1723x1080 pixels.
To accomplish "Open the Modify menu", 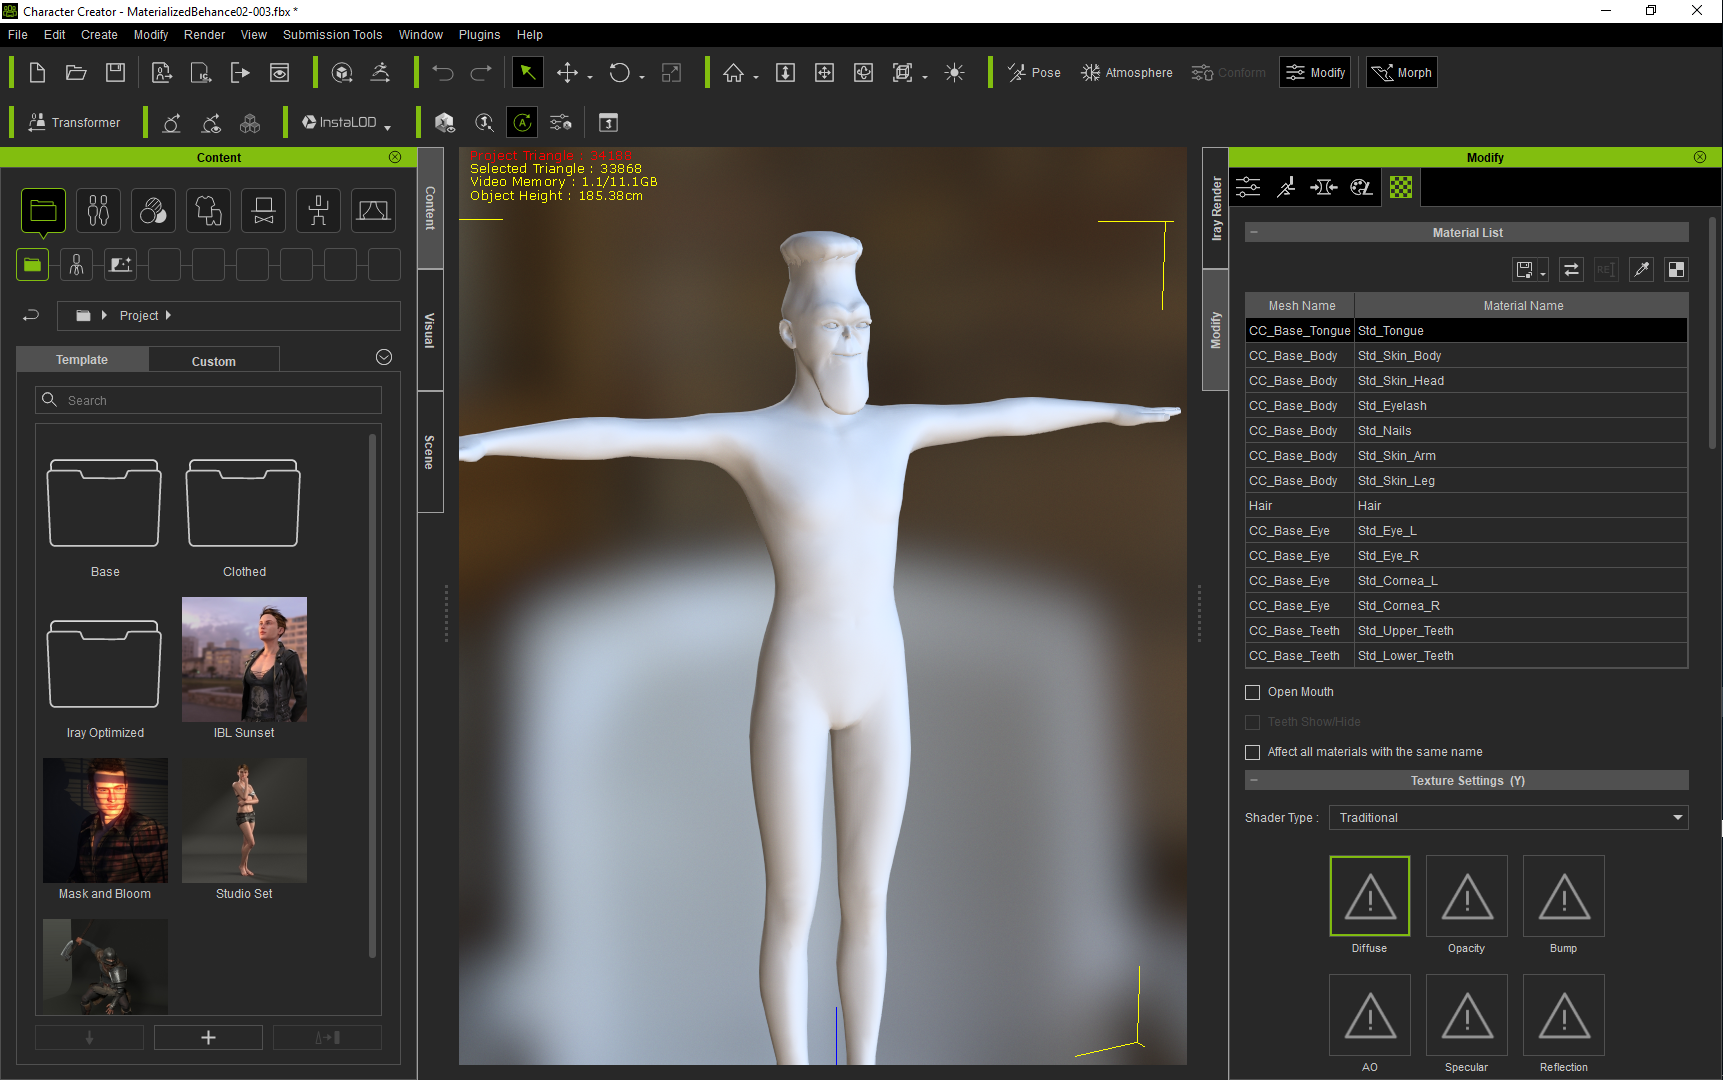I will 151,35.
